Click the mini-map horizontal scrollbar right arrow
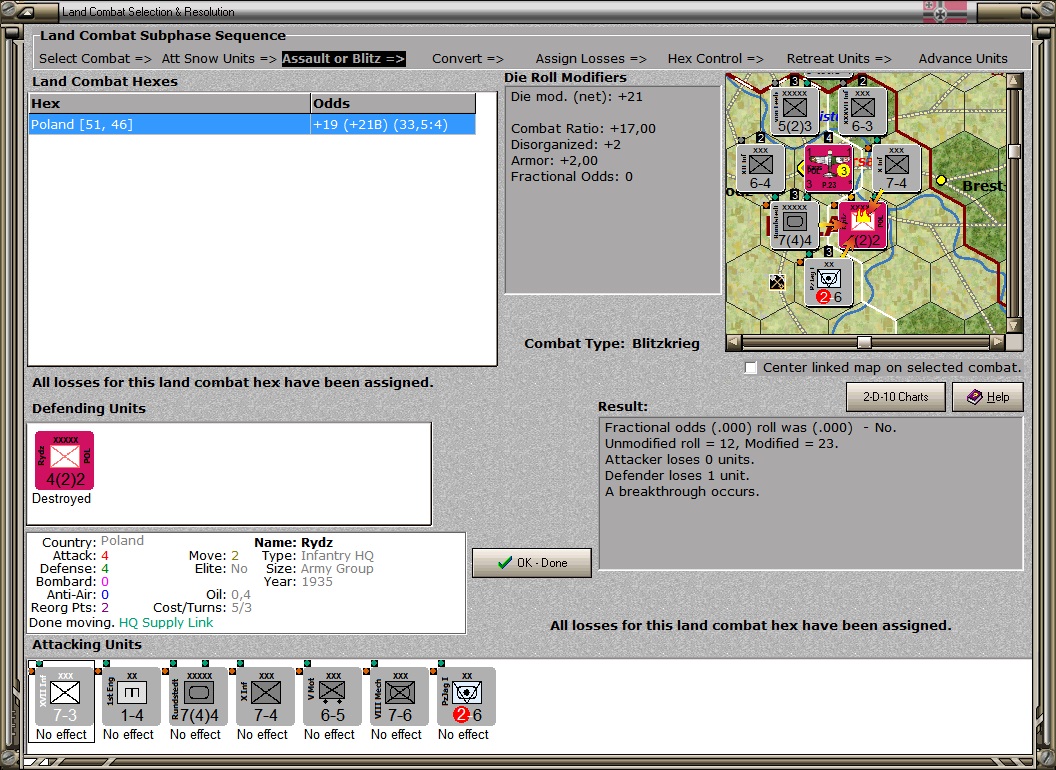 click(997, 342)
